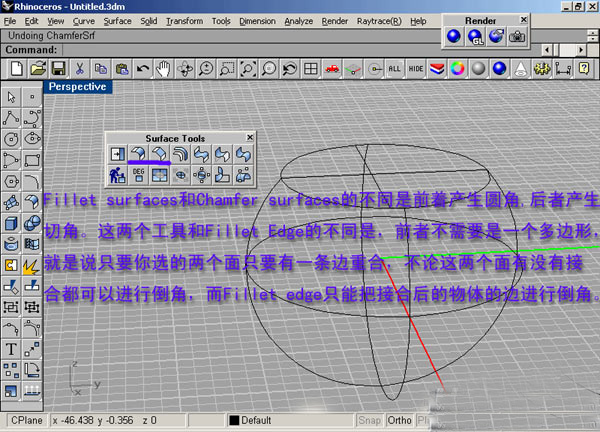Screen dimensions: 600x432
Task: Click the Undo arrow toolbar icon
Action: (142, 68)
